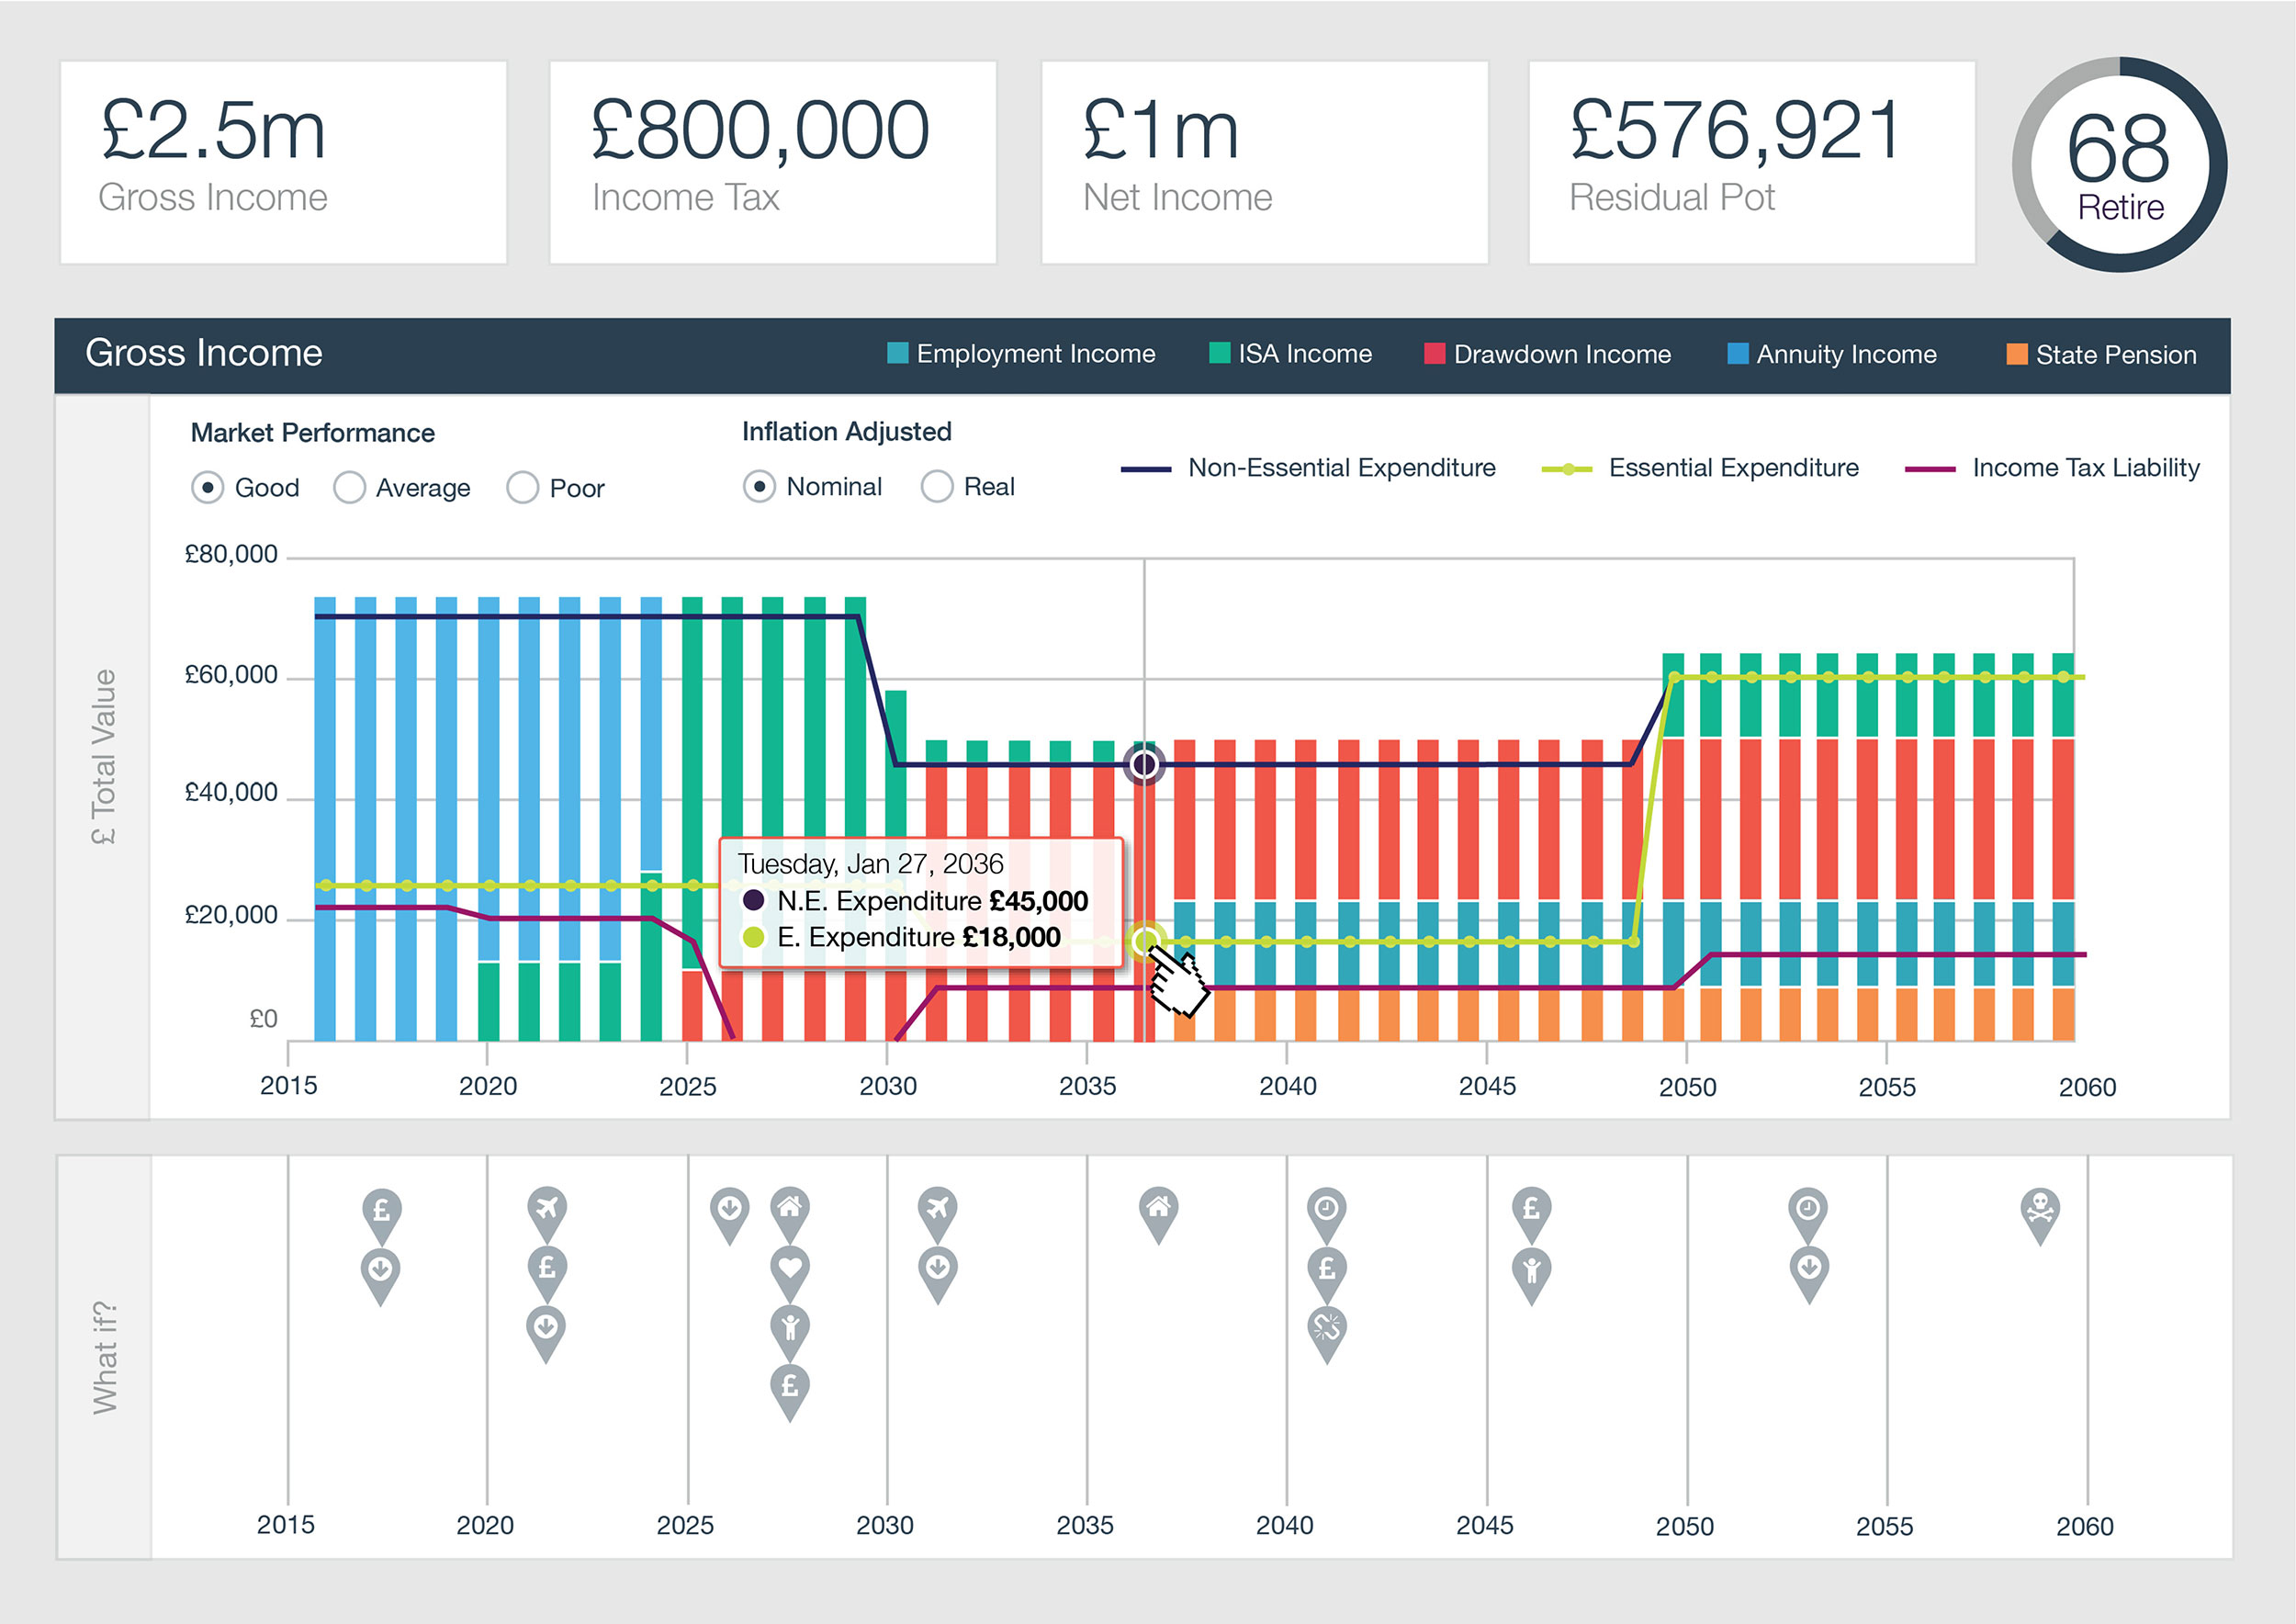Click the person pin after 2045
Screen dimensions: 2296x1624
coord(1531,1269)
